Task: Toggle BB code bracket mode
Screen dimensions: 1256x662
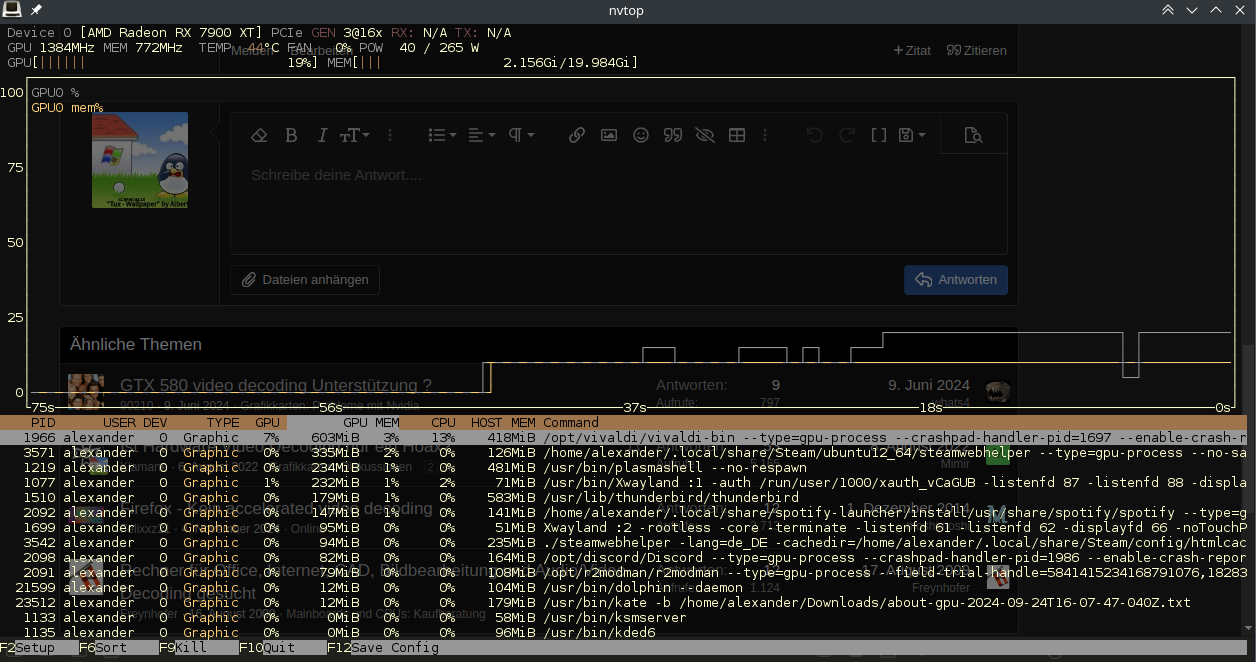Action: [879, 135]
